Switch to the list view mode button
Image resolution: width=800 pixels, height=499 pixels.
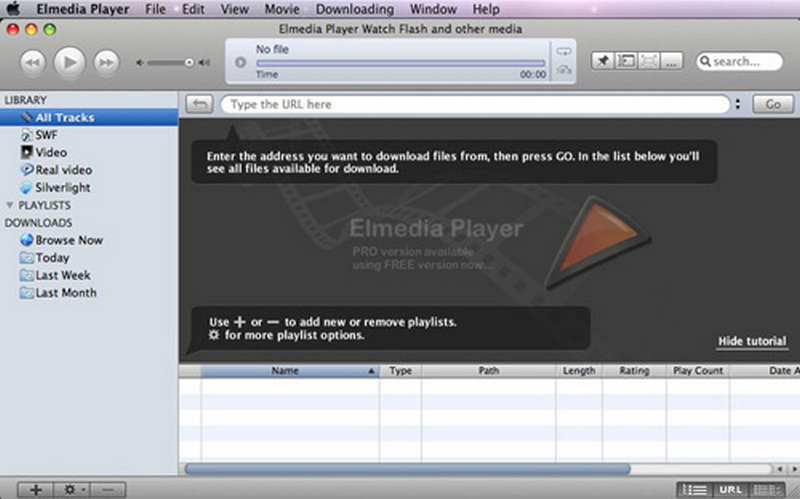pyautogui.click(x=695, y=490)
